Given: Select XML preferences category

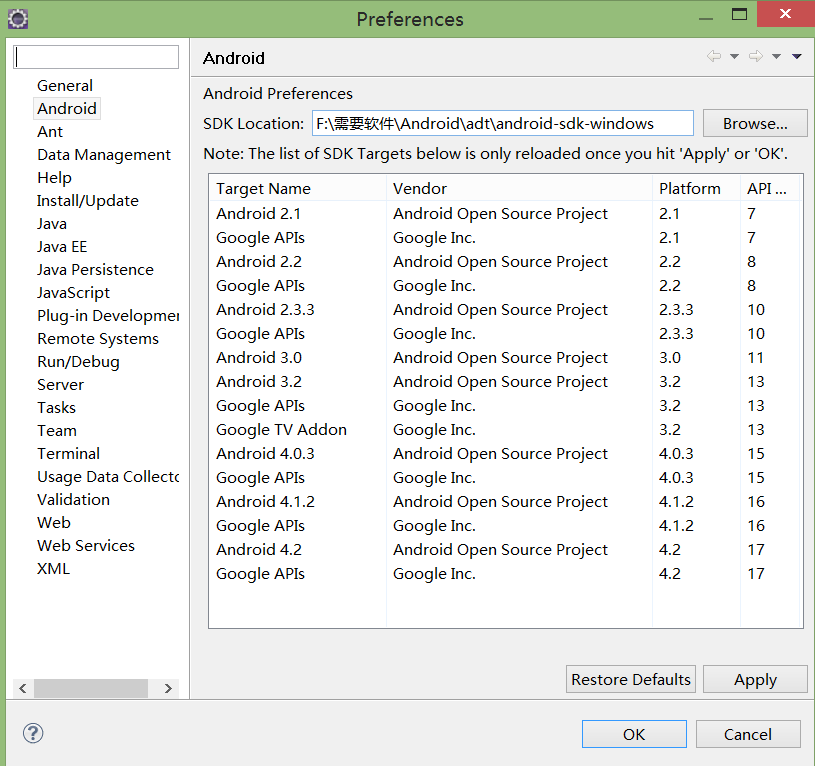Looking at the screenshot, I should pos(53,569).
